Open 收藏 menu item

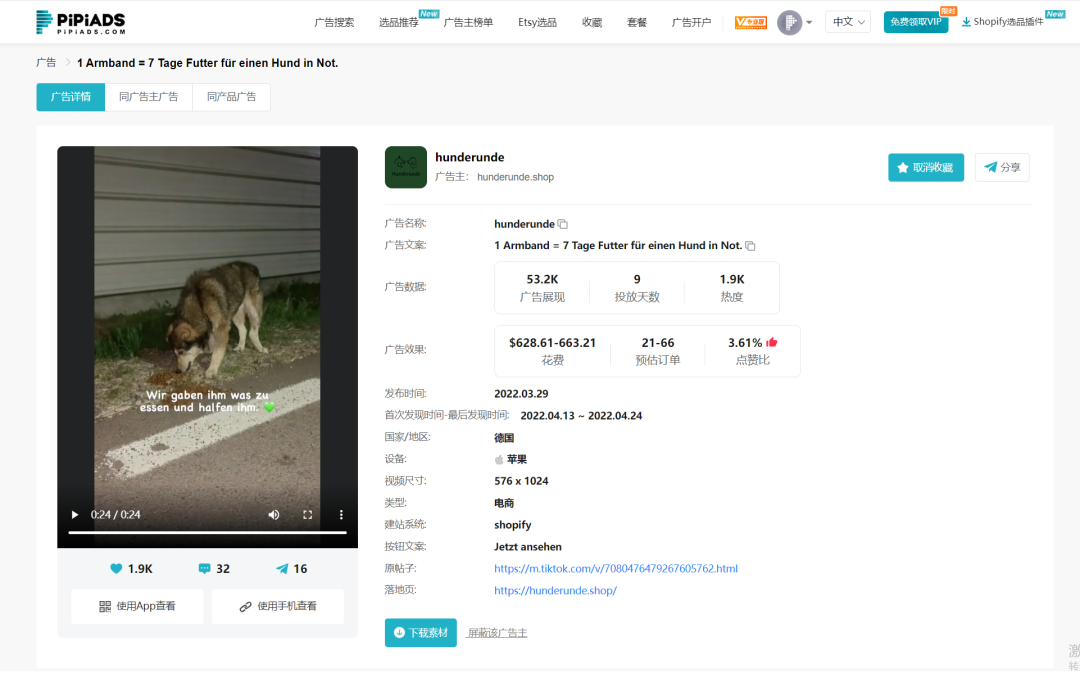tap(592, 22)
